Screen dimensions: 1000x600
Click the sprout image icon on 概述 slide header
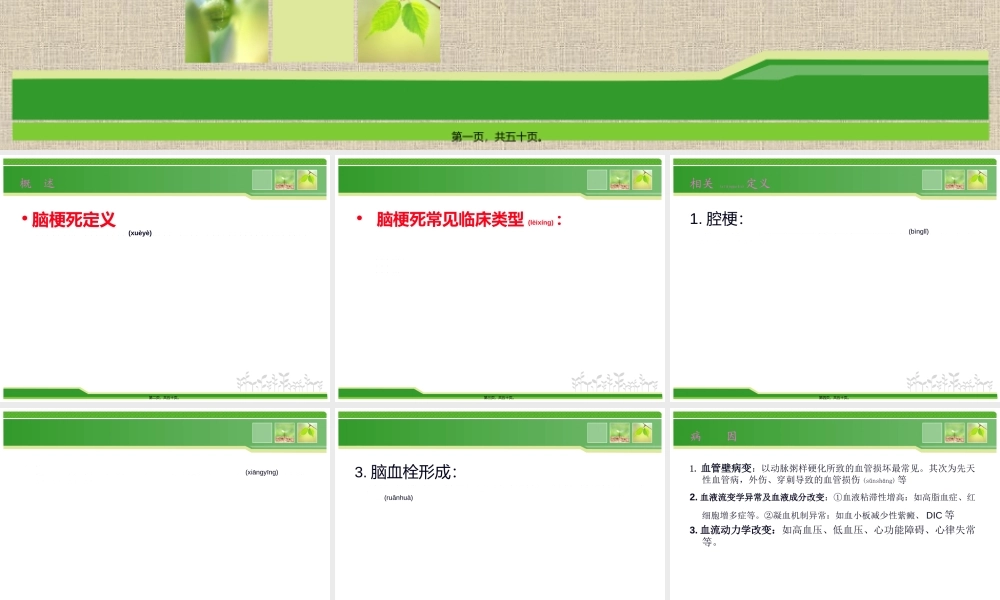coord(285,180)
